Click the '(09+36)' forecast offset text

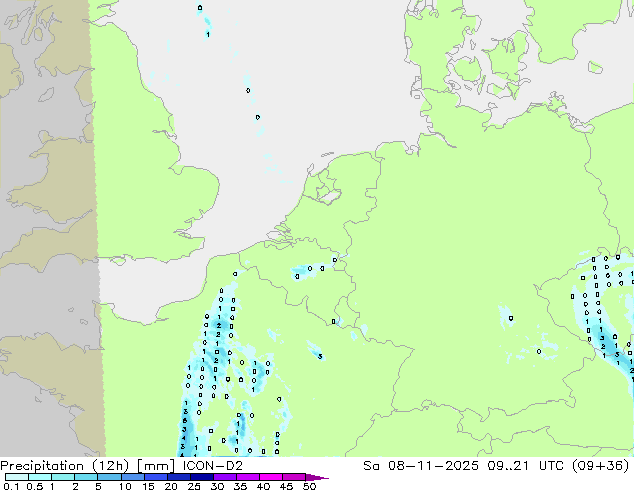click(600, 466)
